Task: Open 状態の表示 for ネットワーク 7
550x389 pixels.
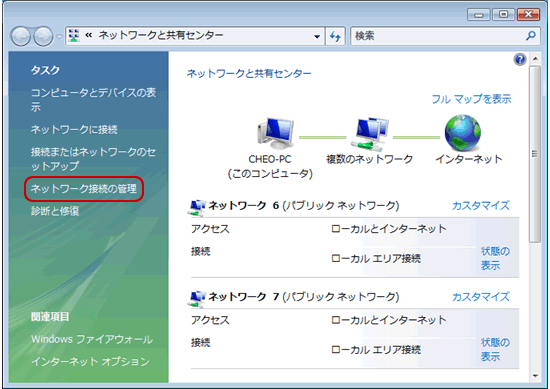Action: pos(495,349)
